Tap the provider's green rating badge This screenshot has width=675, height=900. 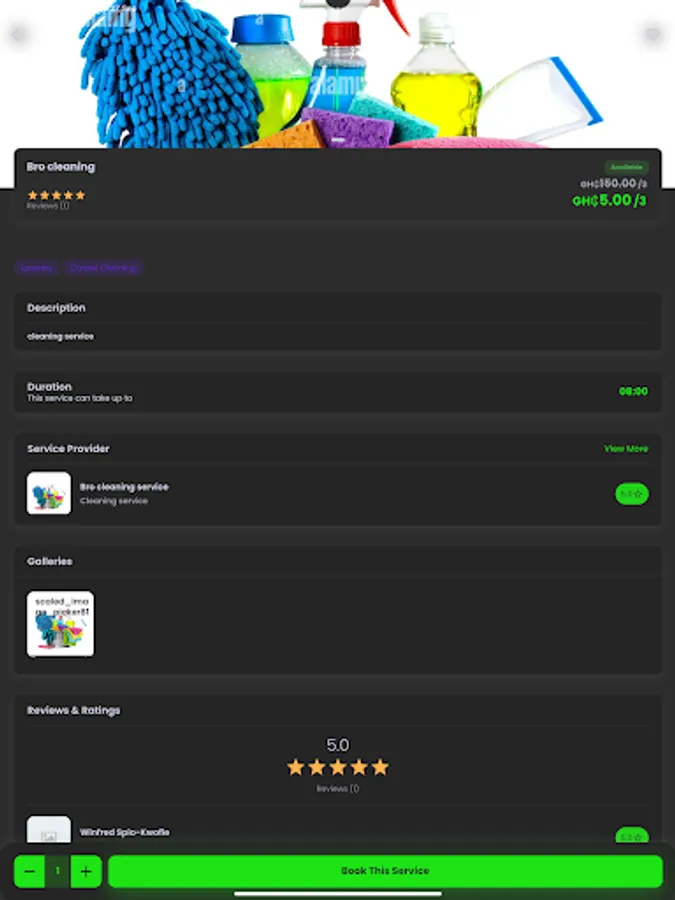(632, 494)
